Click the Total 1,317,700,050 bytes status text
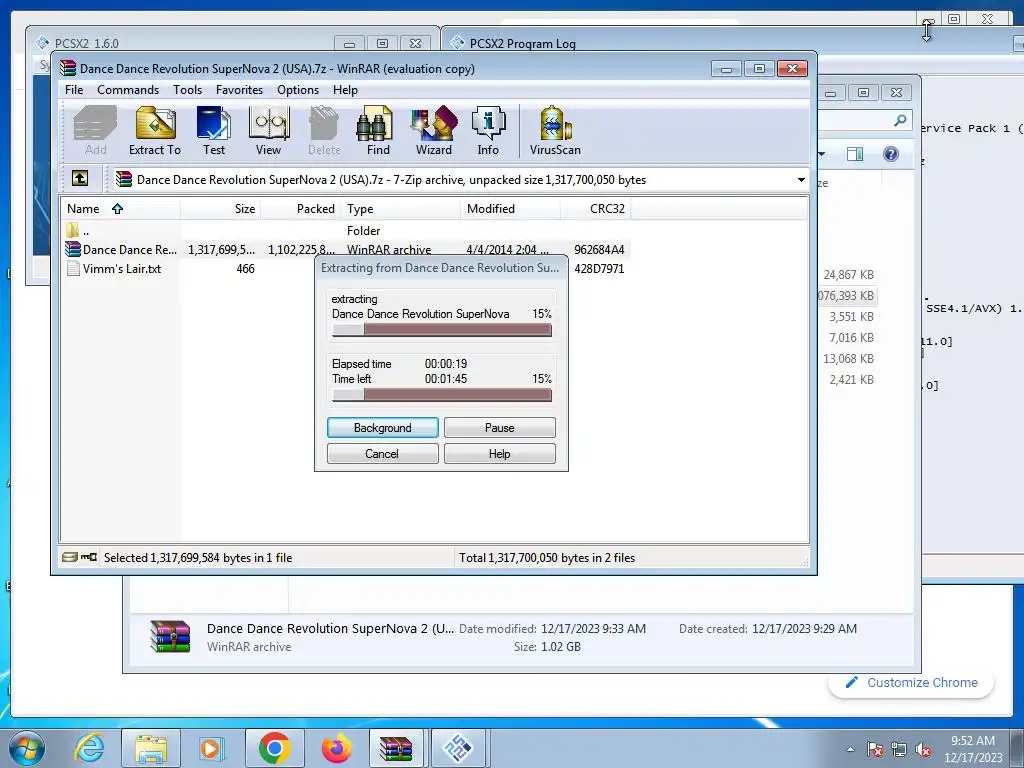 coord(547,558)
